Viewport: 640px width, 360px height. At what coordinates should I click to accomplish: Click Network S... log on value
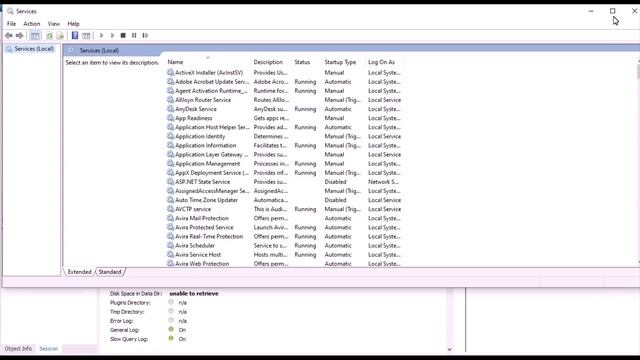[x=383, y=182]
